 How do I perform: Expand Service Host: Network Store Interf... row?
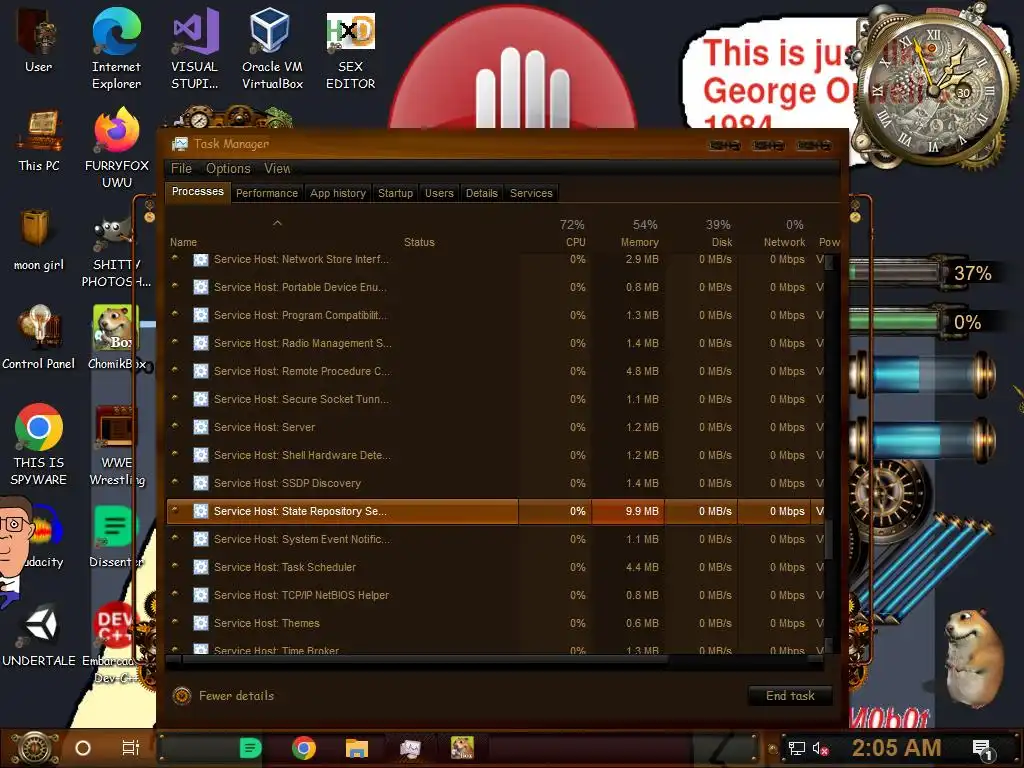175,259
